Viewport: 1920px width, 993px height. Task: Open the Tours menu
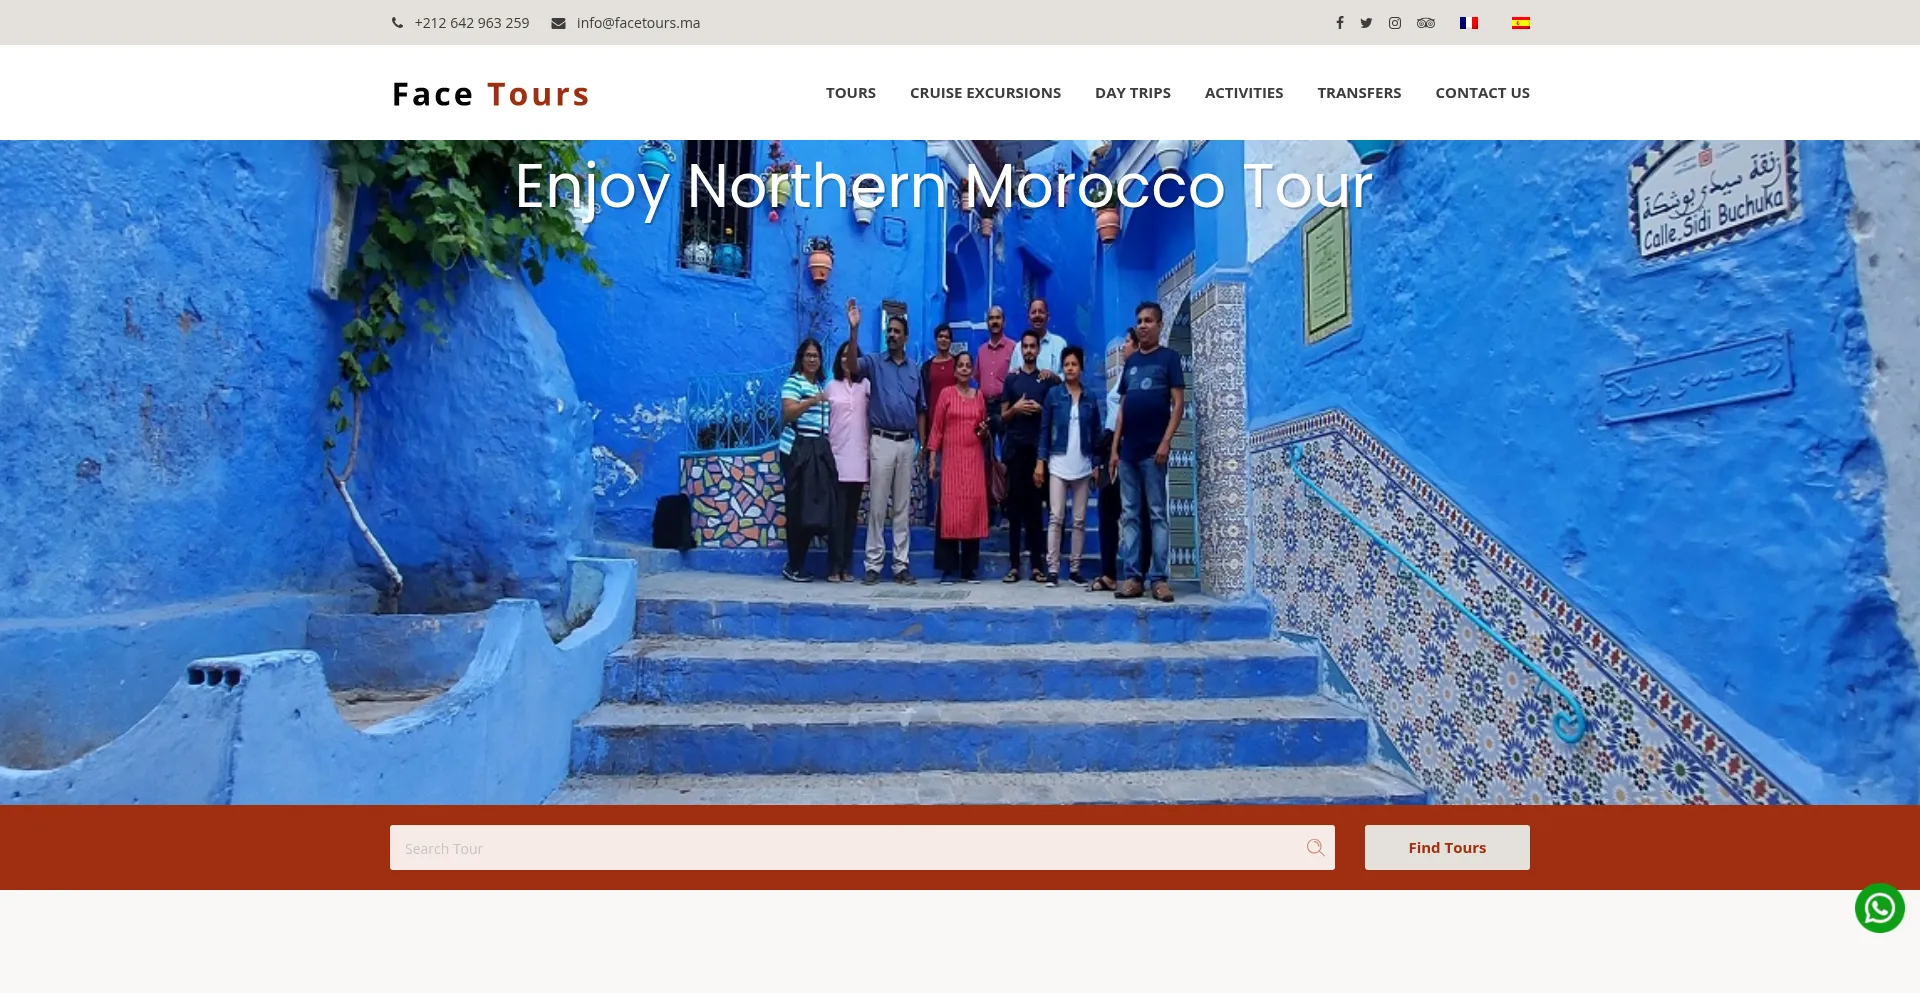(851, 93)
